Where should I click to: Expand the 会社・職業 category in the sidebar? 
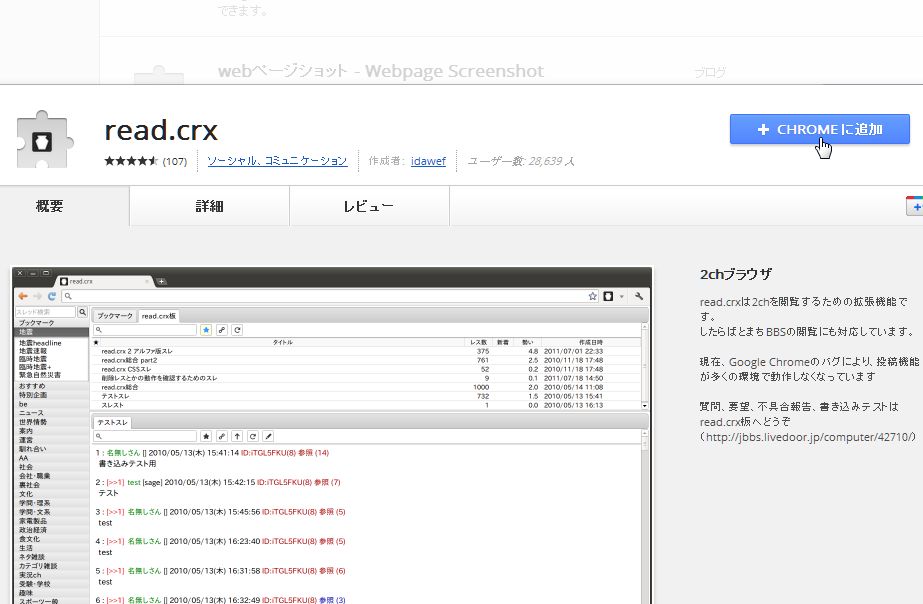pos(51,476)
